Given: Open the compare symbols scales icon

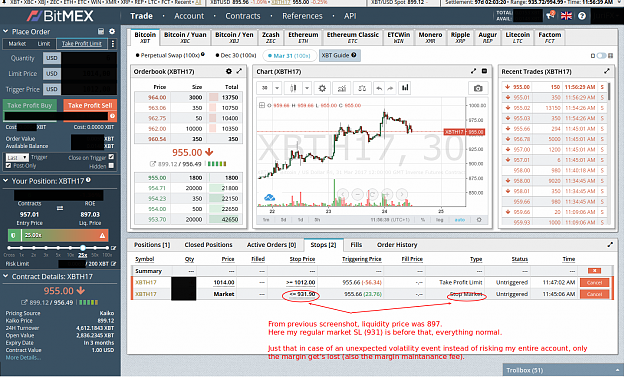Looking at the screenshot, I should point(362,88).
